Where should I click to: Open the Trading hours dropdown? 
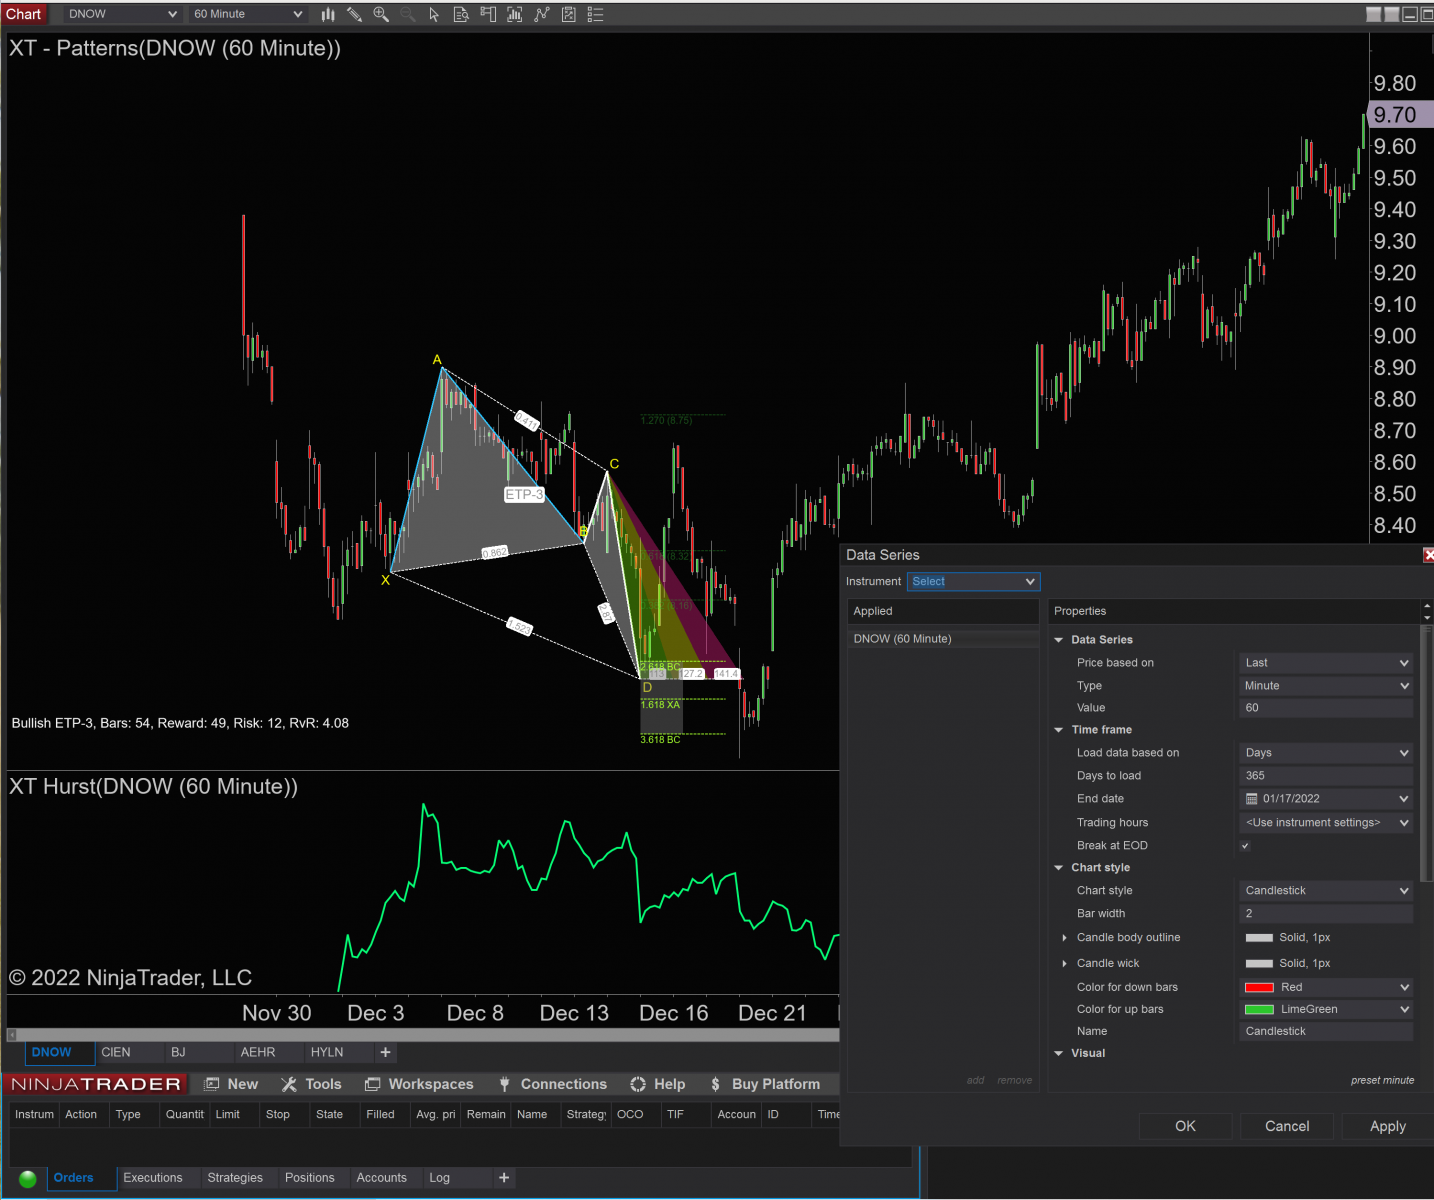(x=1326, y=823)
